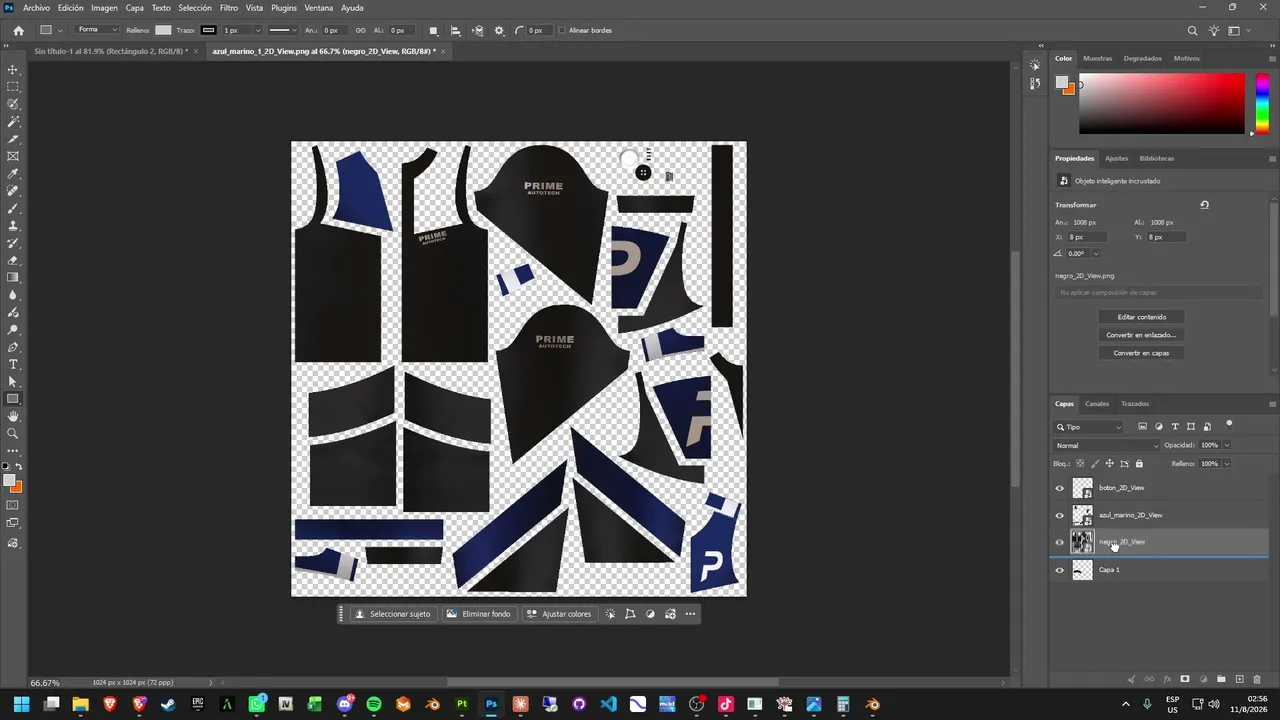Open the Ventana menu
The height and width of the screenshot is (720, 1280).
pyautogui.click(x=318, y=8)
